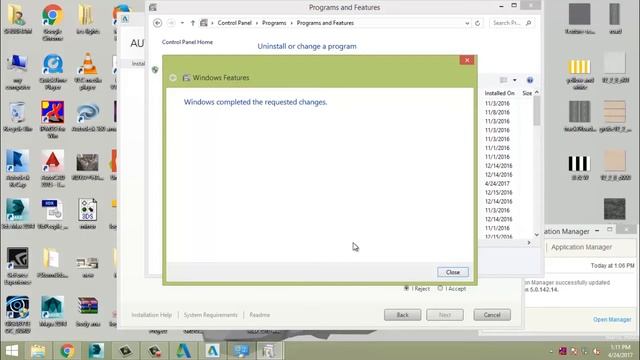Open the Autodesk installer taskbar icon

coord(212,351)
